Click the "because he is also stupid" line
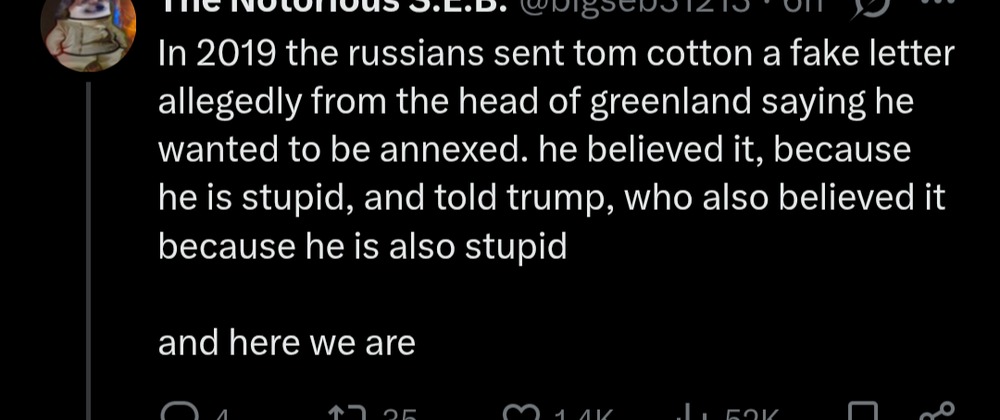The height and width of the screenshot is (420, 1000). pyautogui.click(x=362, y=246)
